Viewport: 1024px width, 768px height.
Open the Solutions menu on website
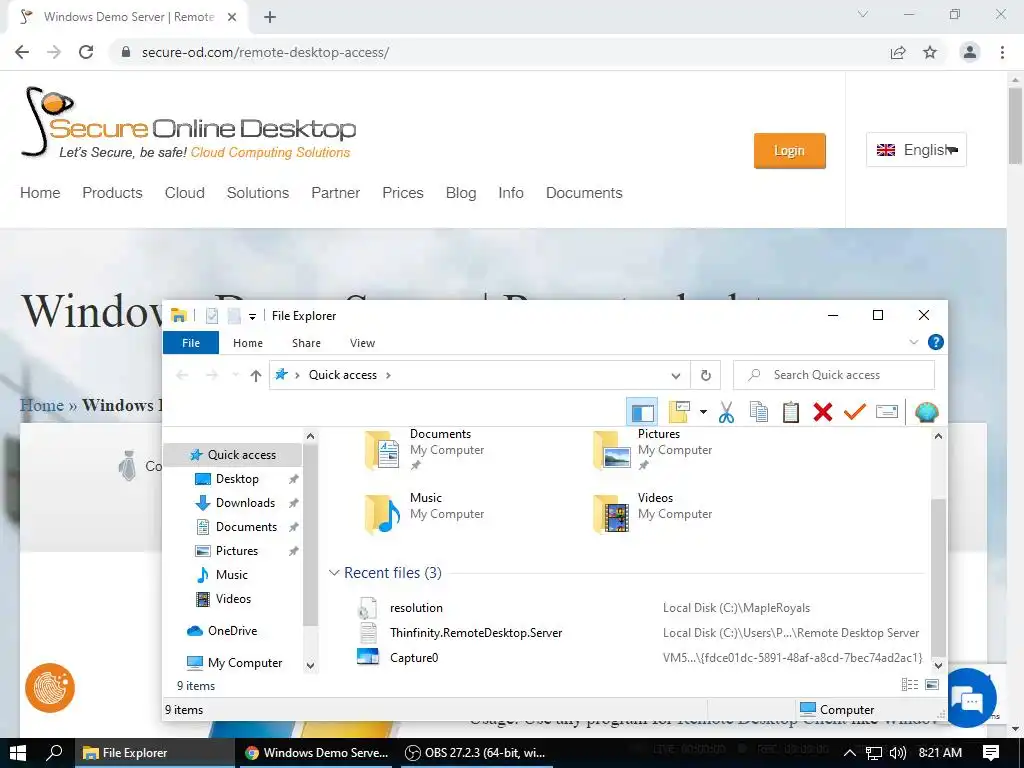coord(257,193)
